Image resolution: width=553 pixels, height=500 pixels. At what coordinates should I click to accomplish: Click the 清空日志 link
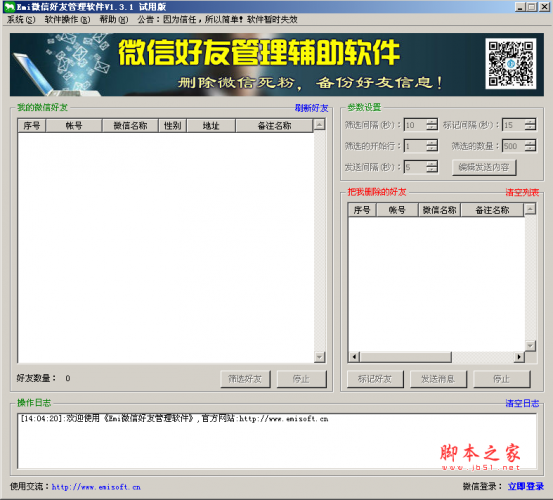pyautogui.click(x=522, y=403)
